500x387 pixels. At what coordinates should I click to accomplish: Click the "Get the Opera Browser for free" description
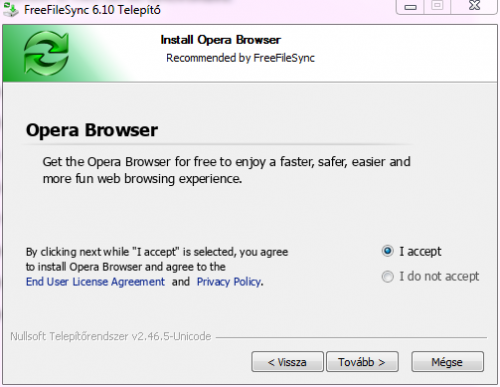pyautogui.click(x=226, y=170)
